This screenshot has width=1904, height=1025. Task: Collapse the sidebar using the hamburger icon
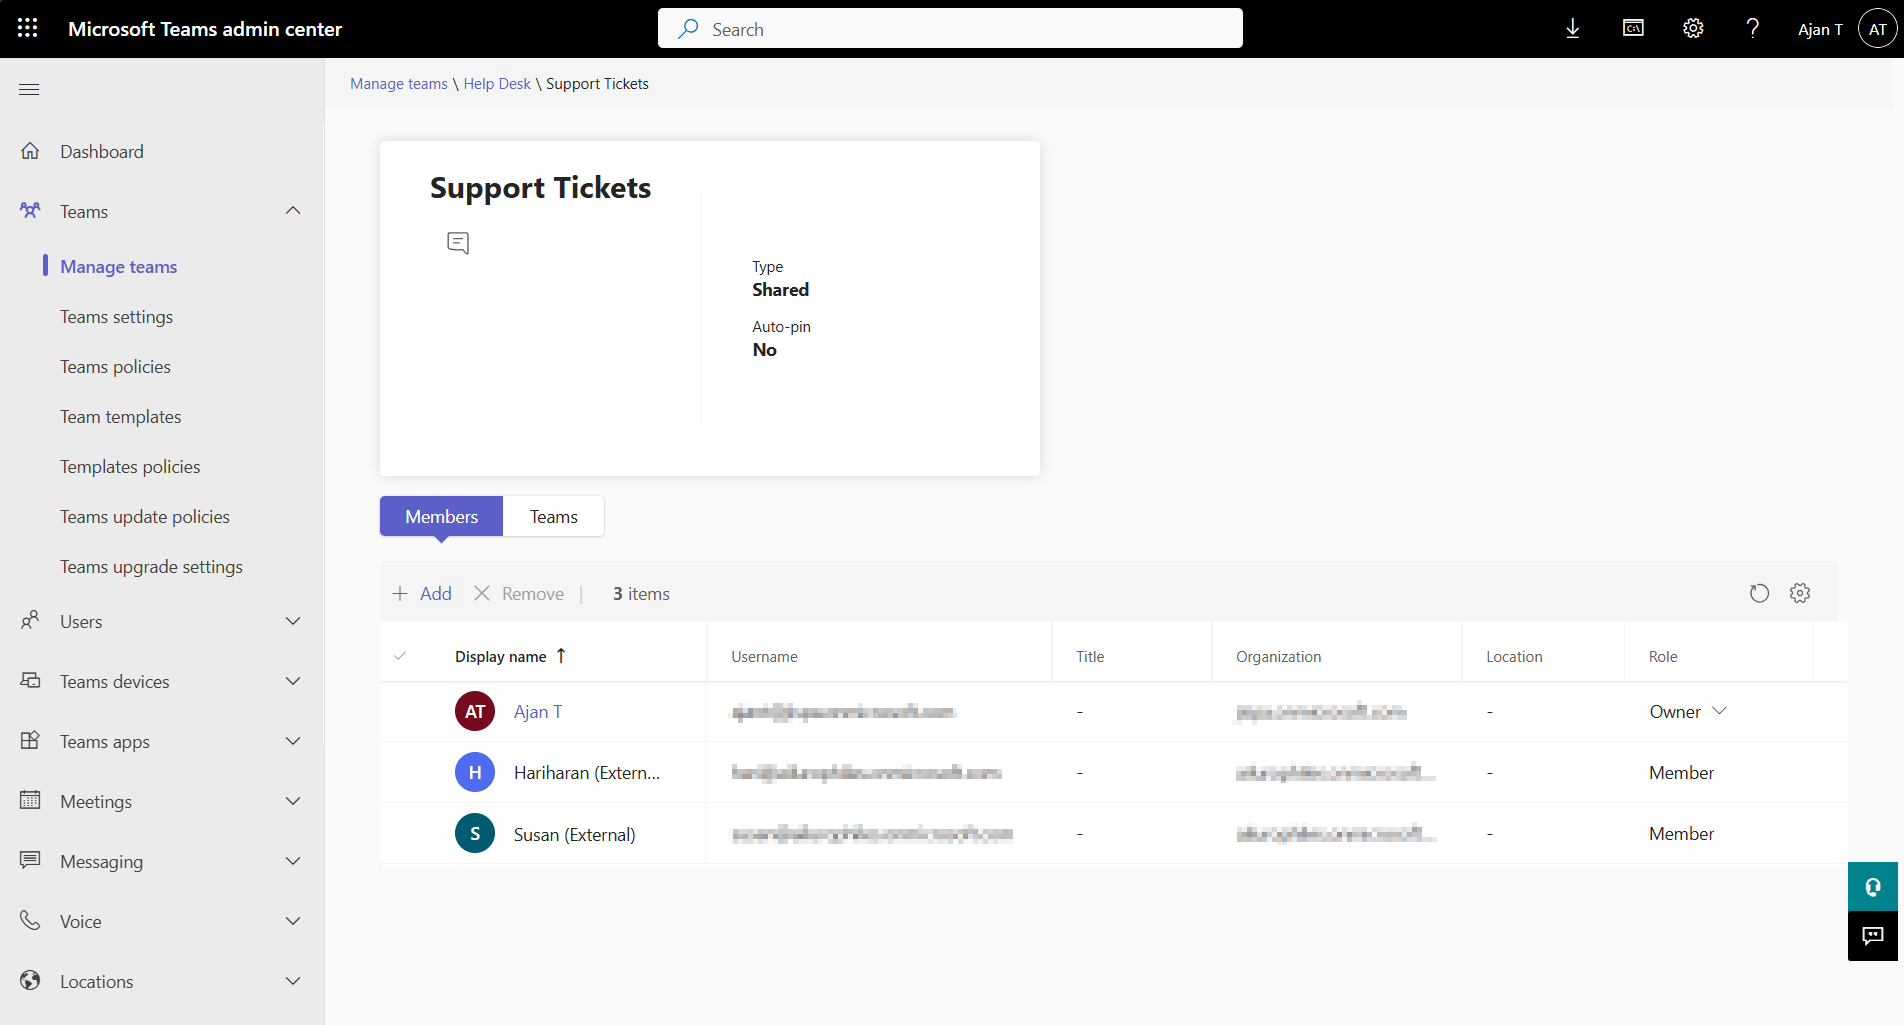click(29, 89)
